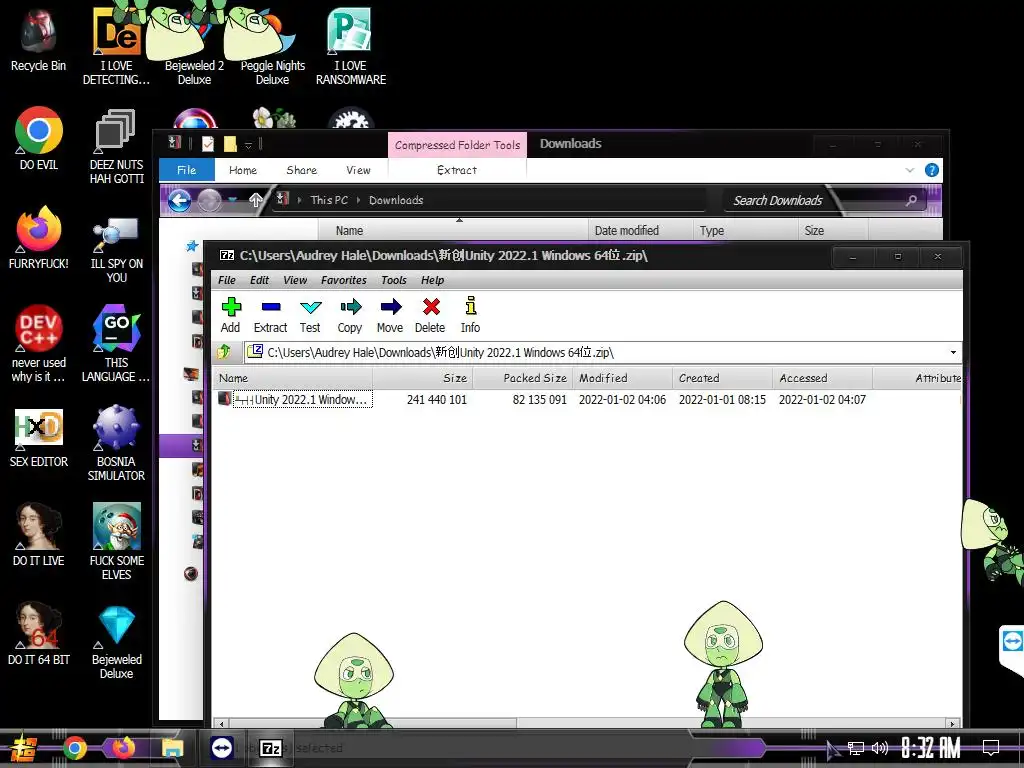Open the View menu in 7-Zip
The width and height of the screenshot is (1024, 768).
[x=295, y=280]
